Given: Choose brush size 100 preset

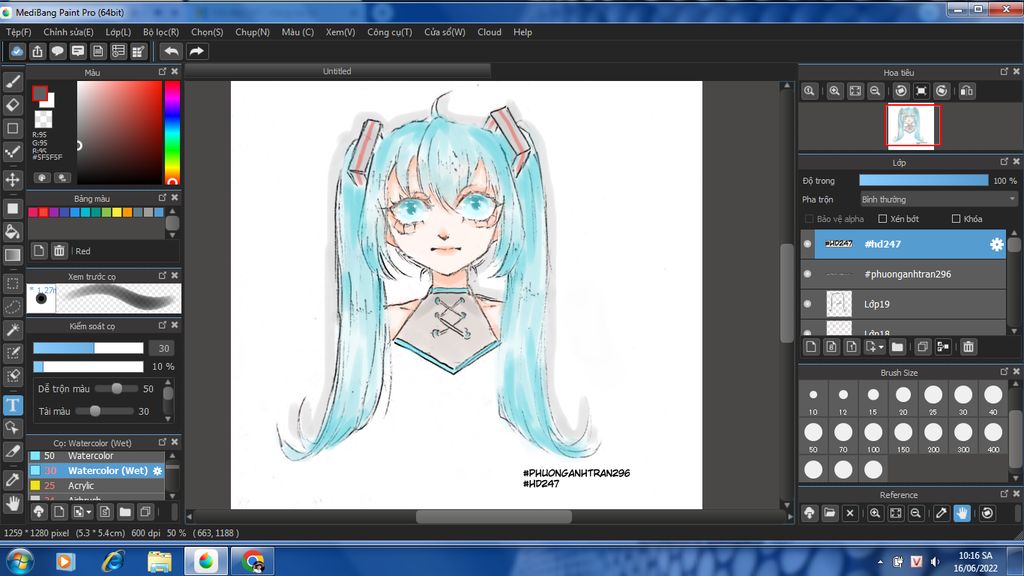Looking at the screenshot, I should [x=873, y=436].
